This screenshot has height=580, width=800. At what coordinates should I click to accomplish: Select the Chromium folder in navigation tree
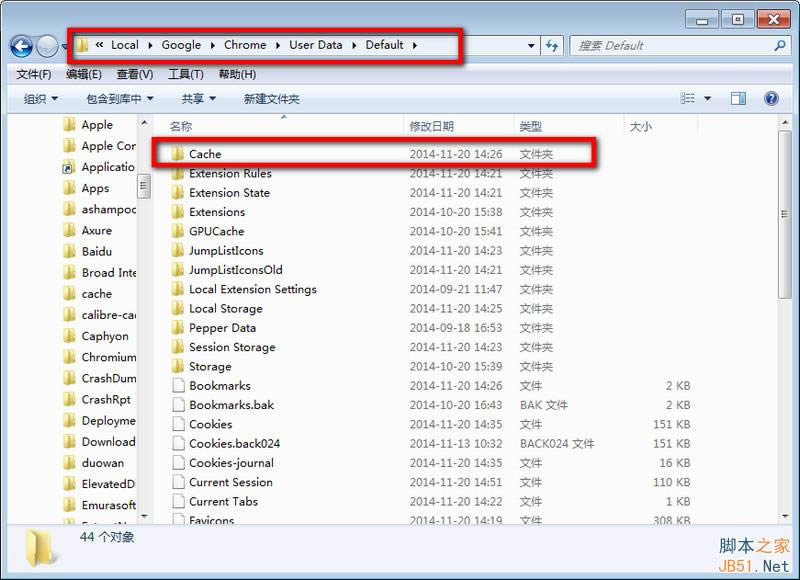click(x=108, y=357)
